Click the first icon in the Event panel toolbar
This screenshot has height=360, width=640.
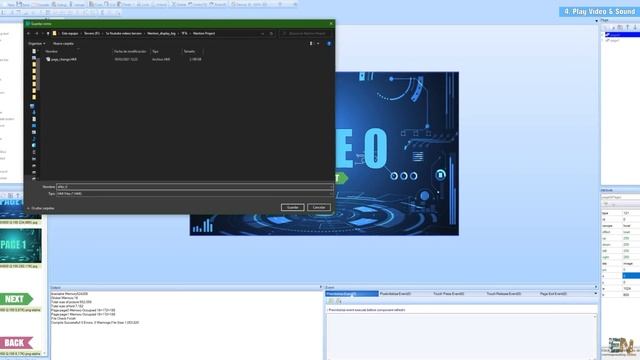point(331,301)
